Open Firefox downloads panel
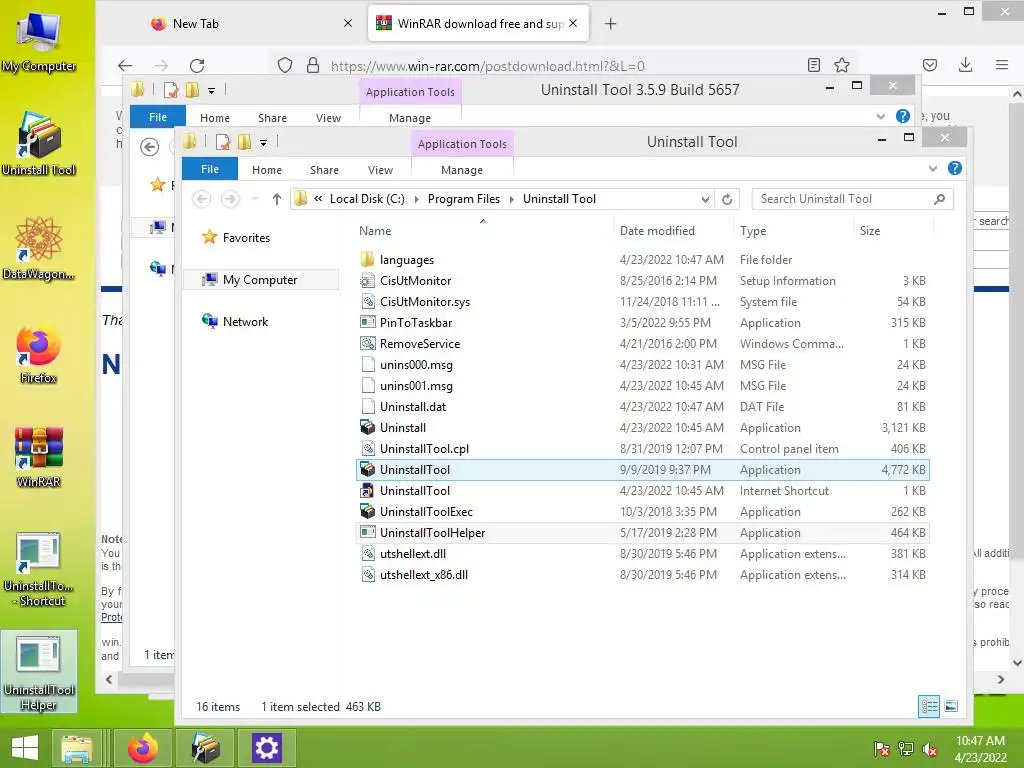The width and height of the screenshot is (1024, 768). pos(965,65)
